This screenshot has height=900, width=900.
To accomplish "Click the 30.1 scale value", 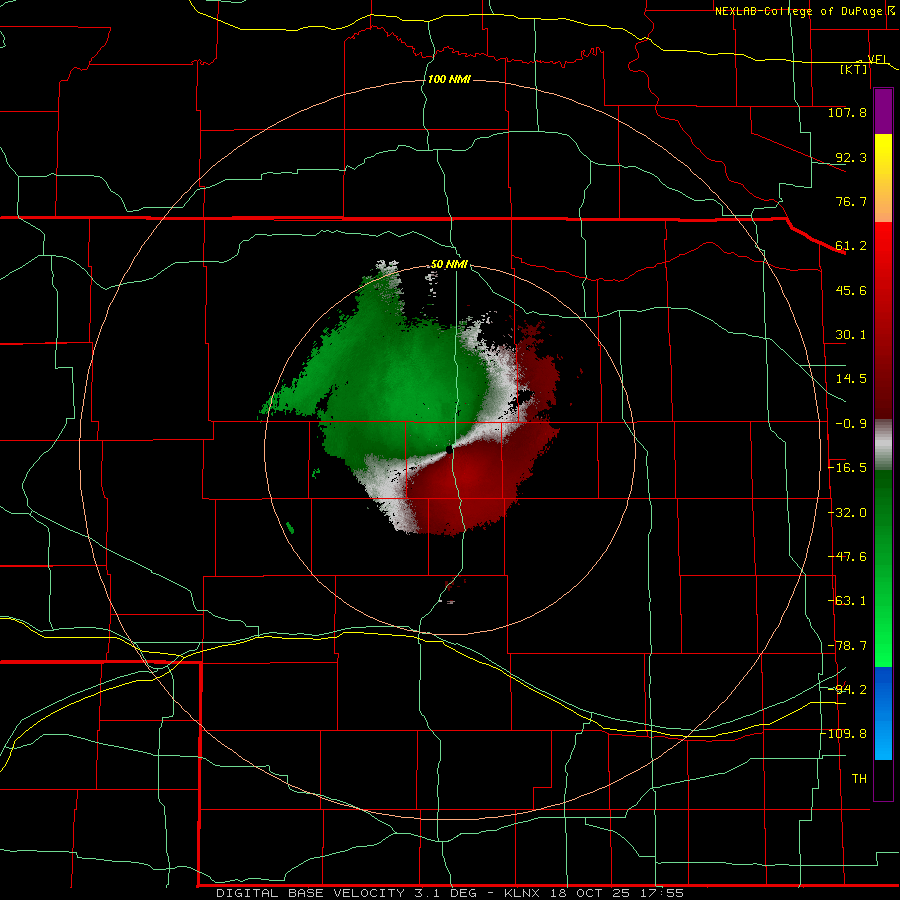I will click(x=851, y=335).
